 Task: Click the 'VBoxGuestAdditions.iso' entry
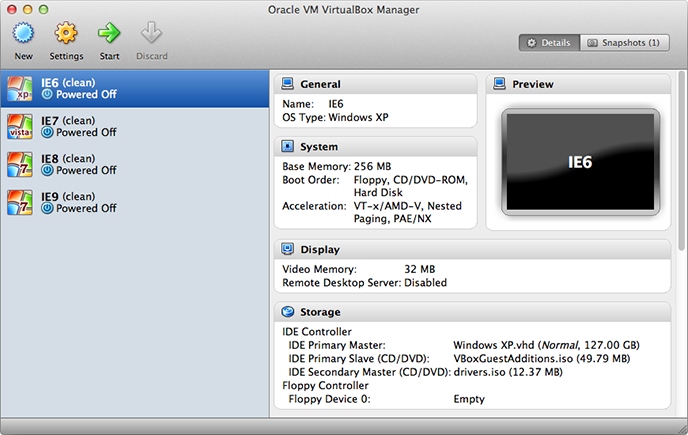pos(541,359)
